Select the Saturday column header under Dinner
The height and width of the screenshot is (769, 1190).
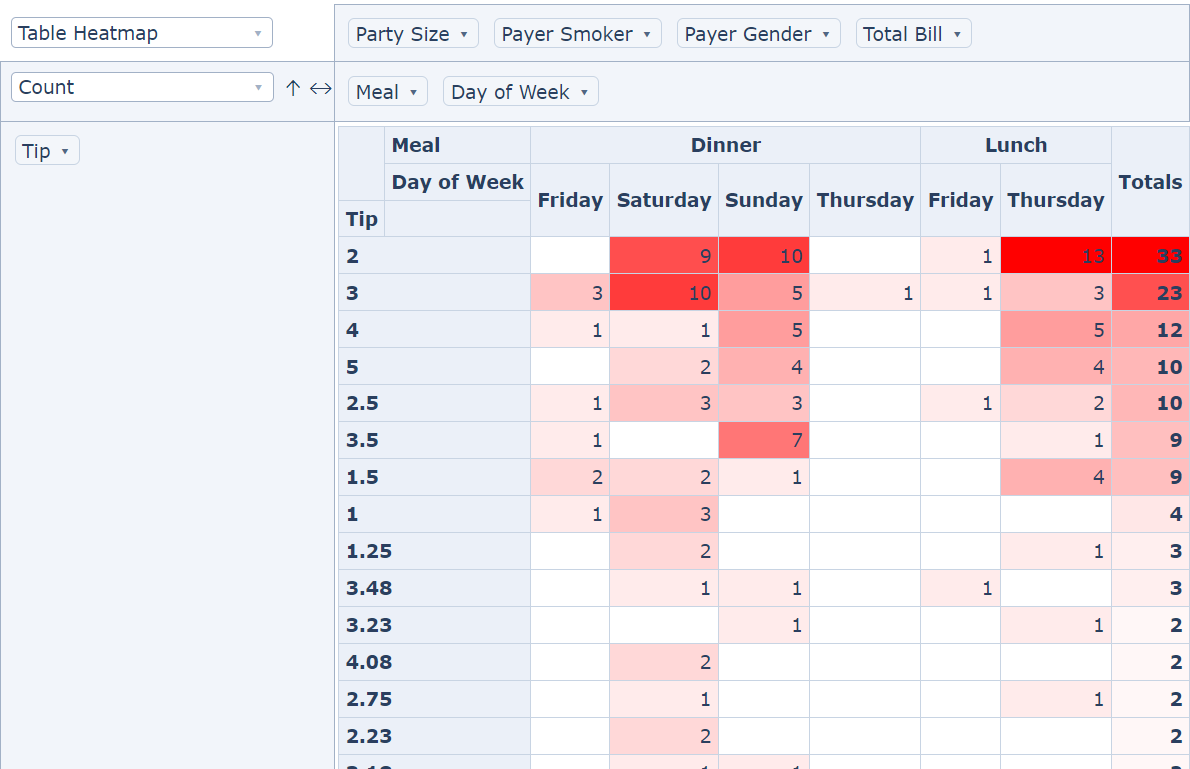click(x=663, y=200)
